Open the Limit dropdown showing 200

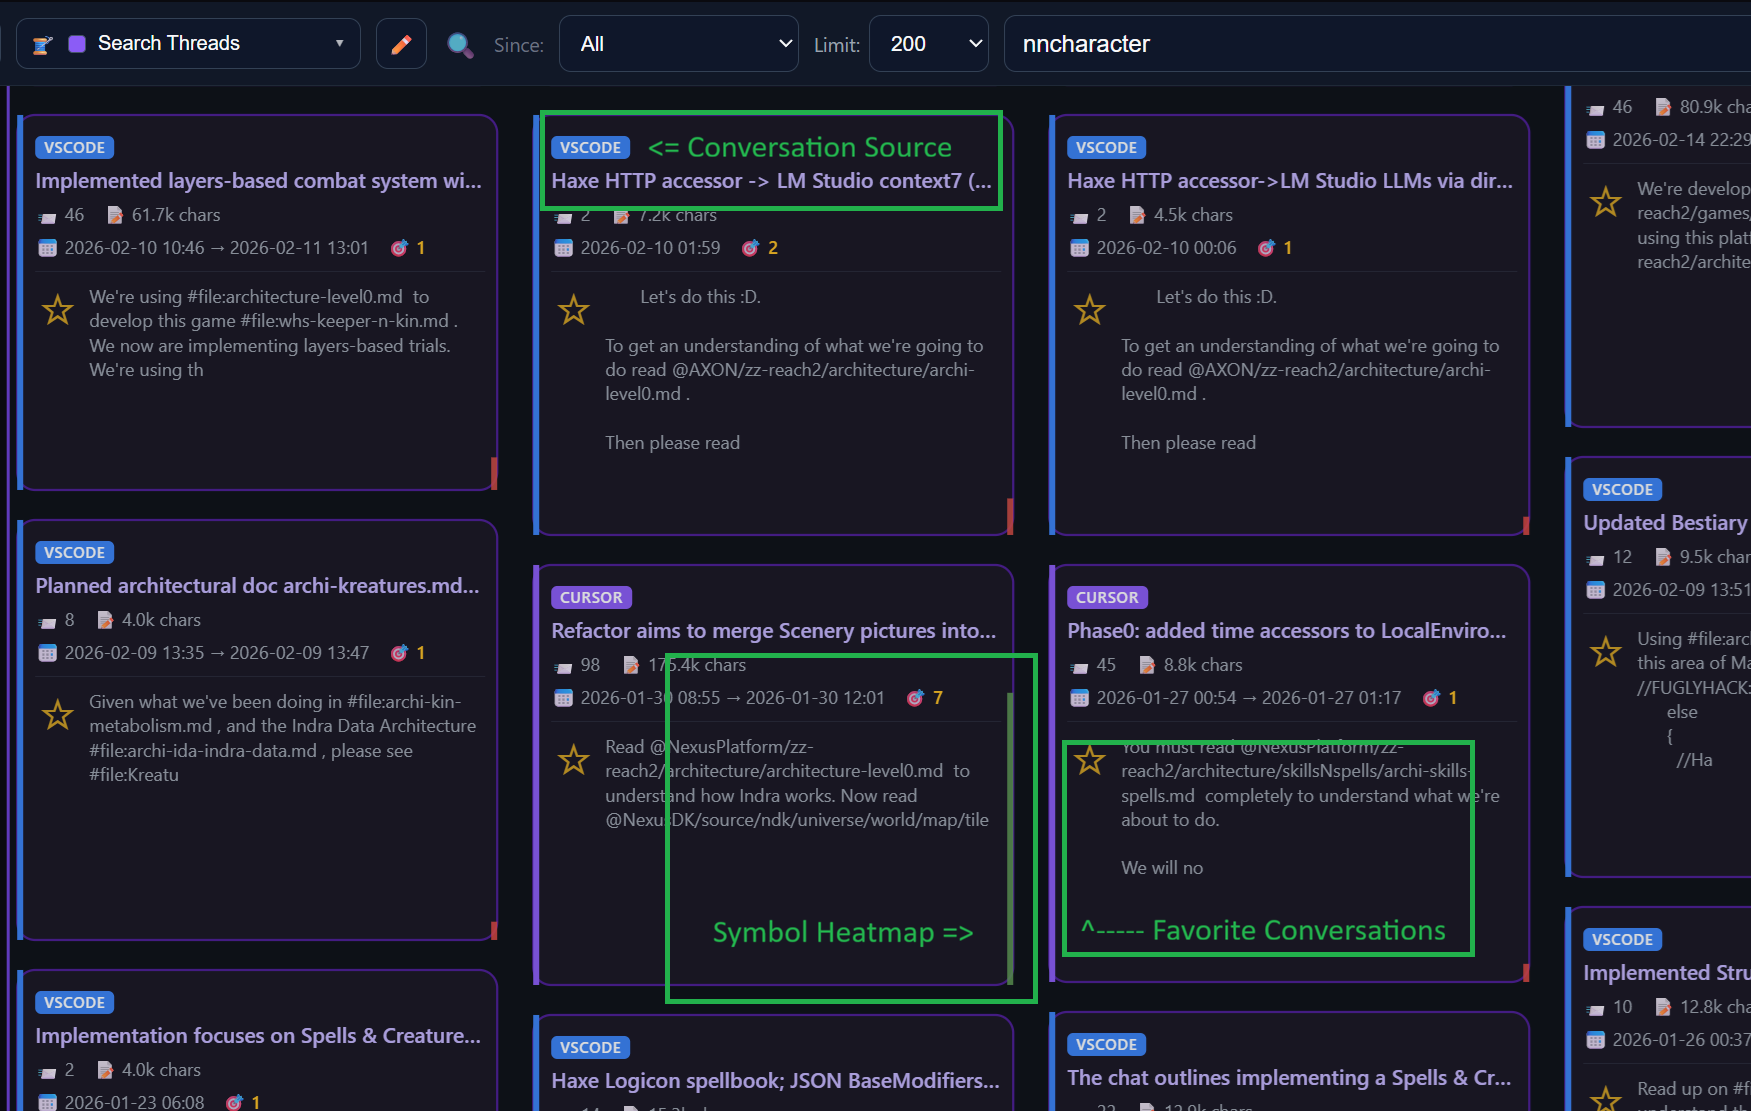(x=928, y=43)
